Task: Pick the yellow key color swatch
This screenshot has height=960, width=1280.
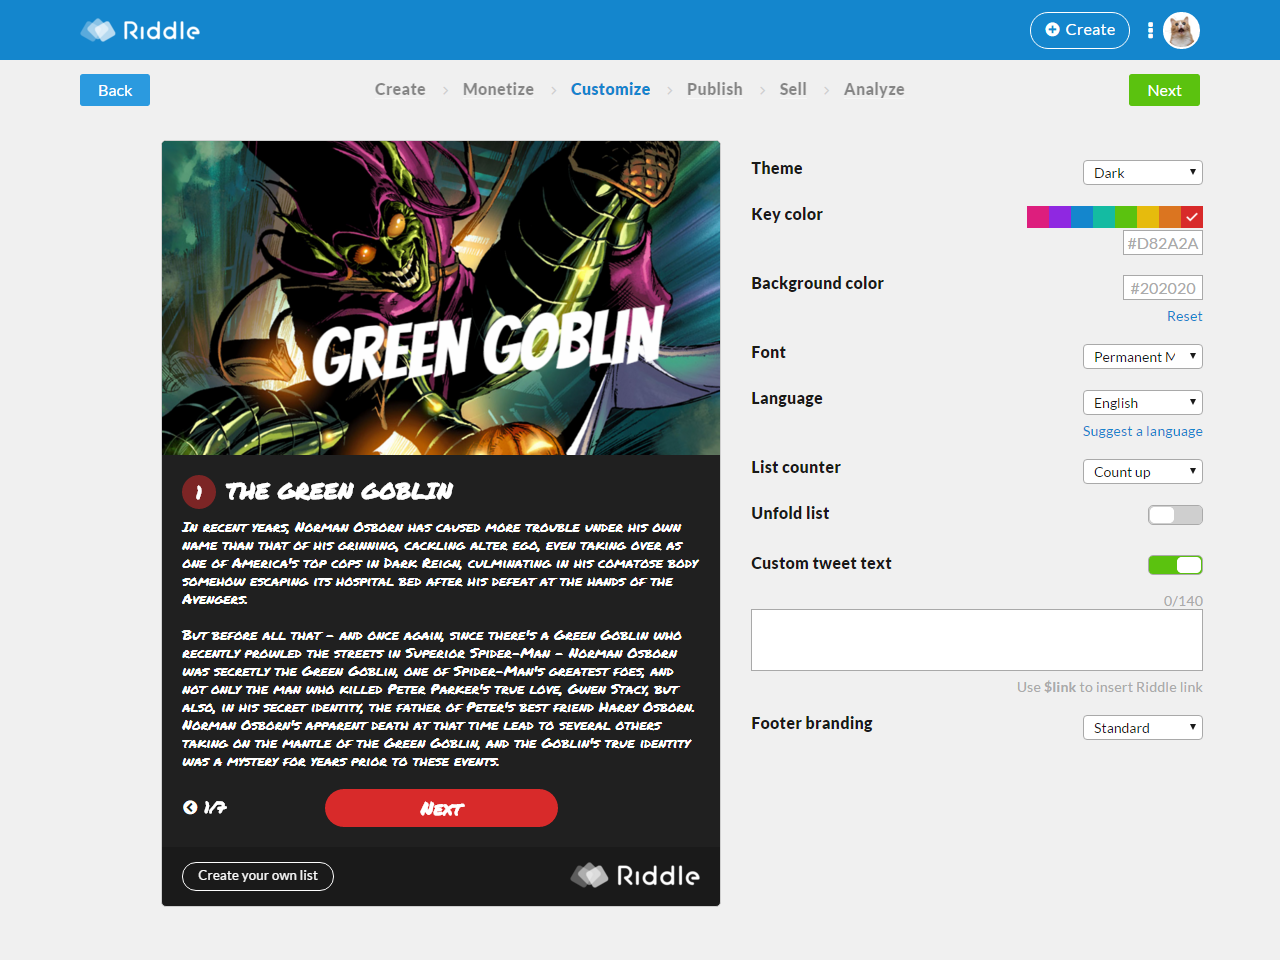Action: tap(1148, 217)
